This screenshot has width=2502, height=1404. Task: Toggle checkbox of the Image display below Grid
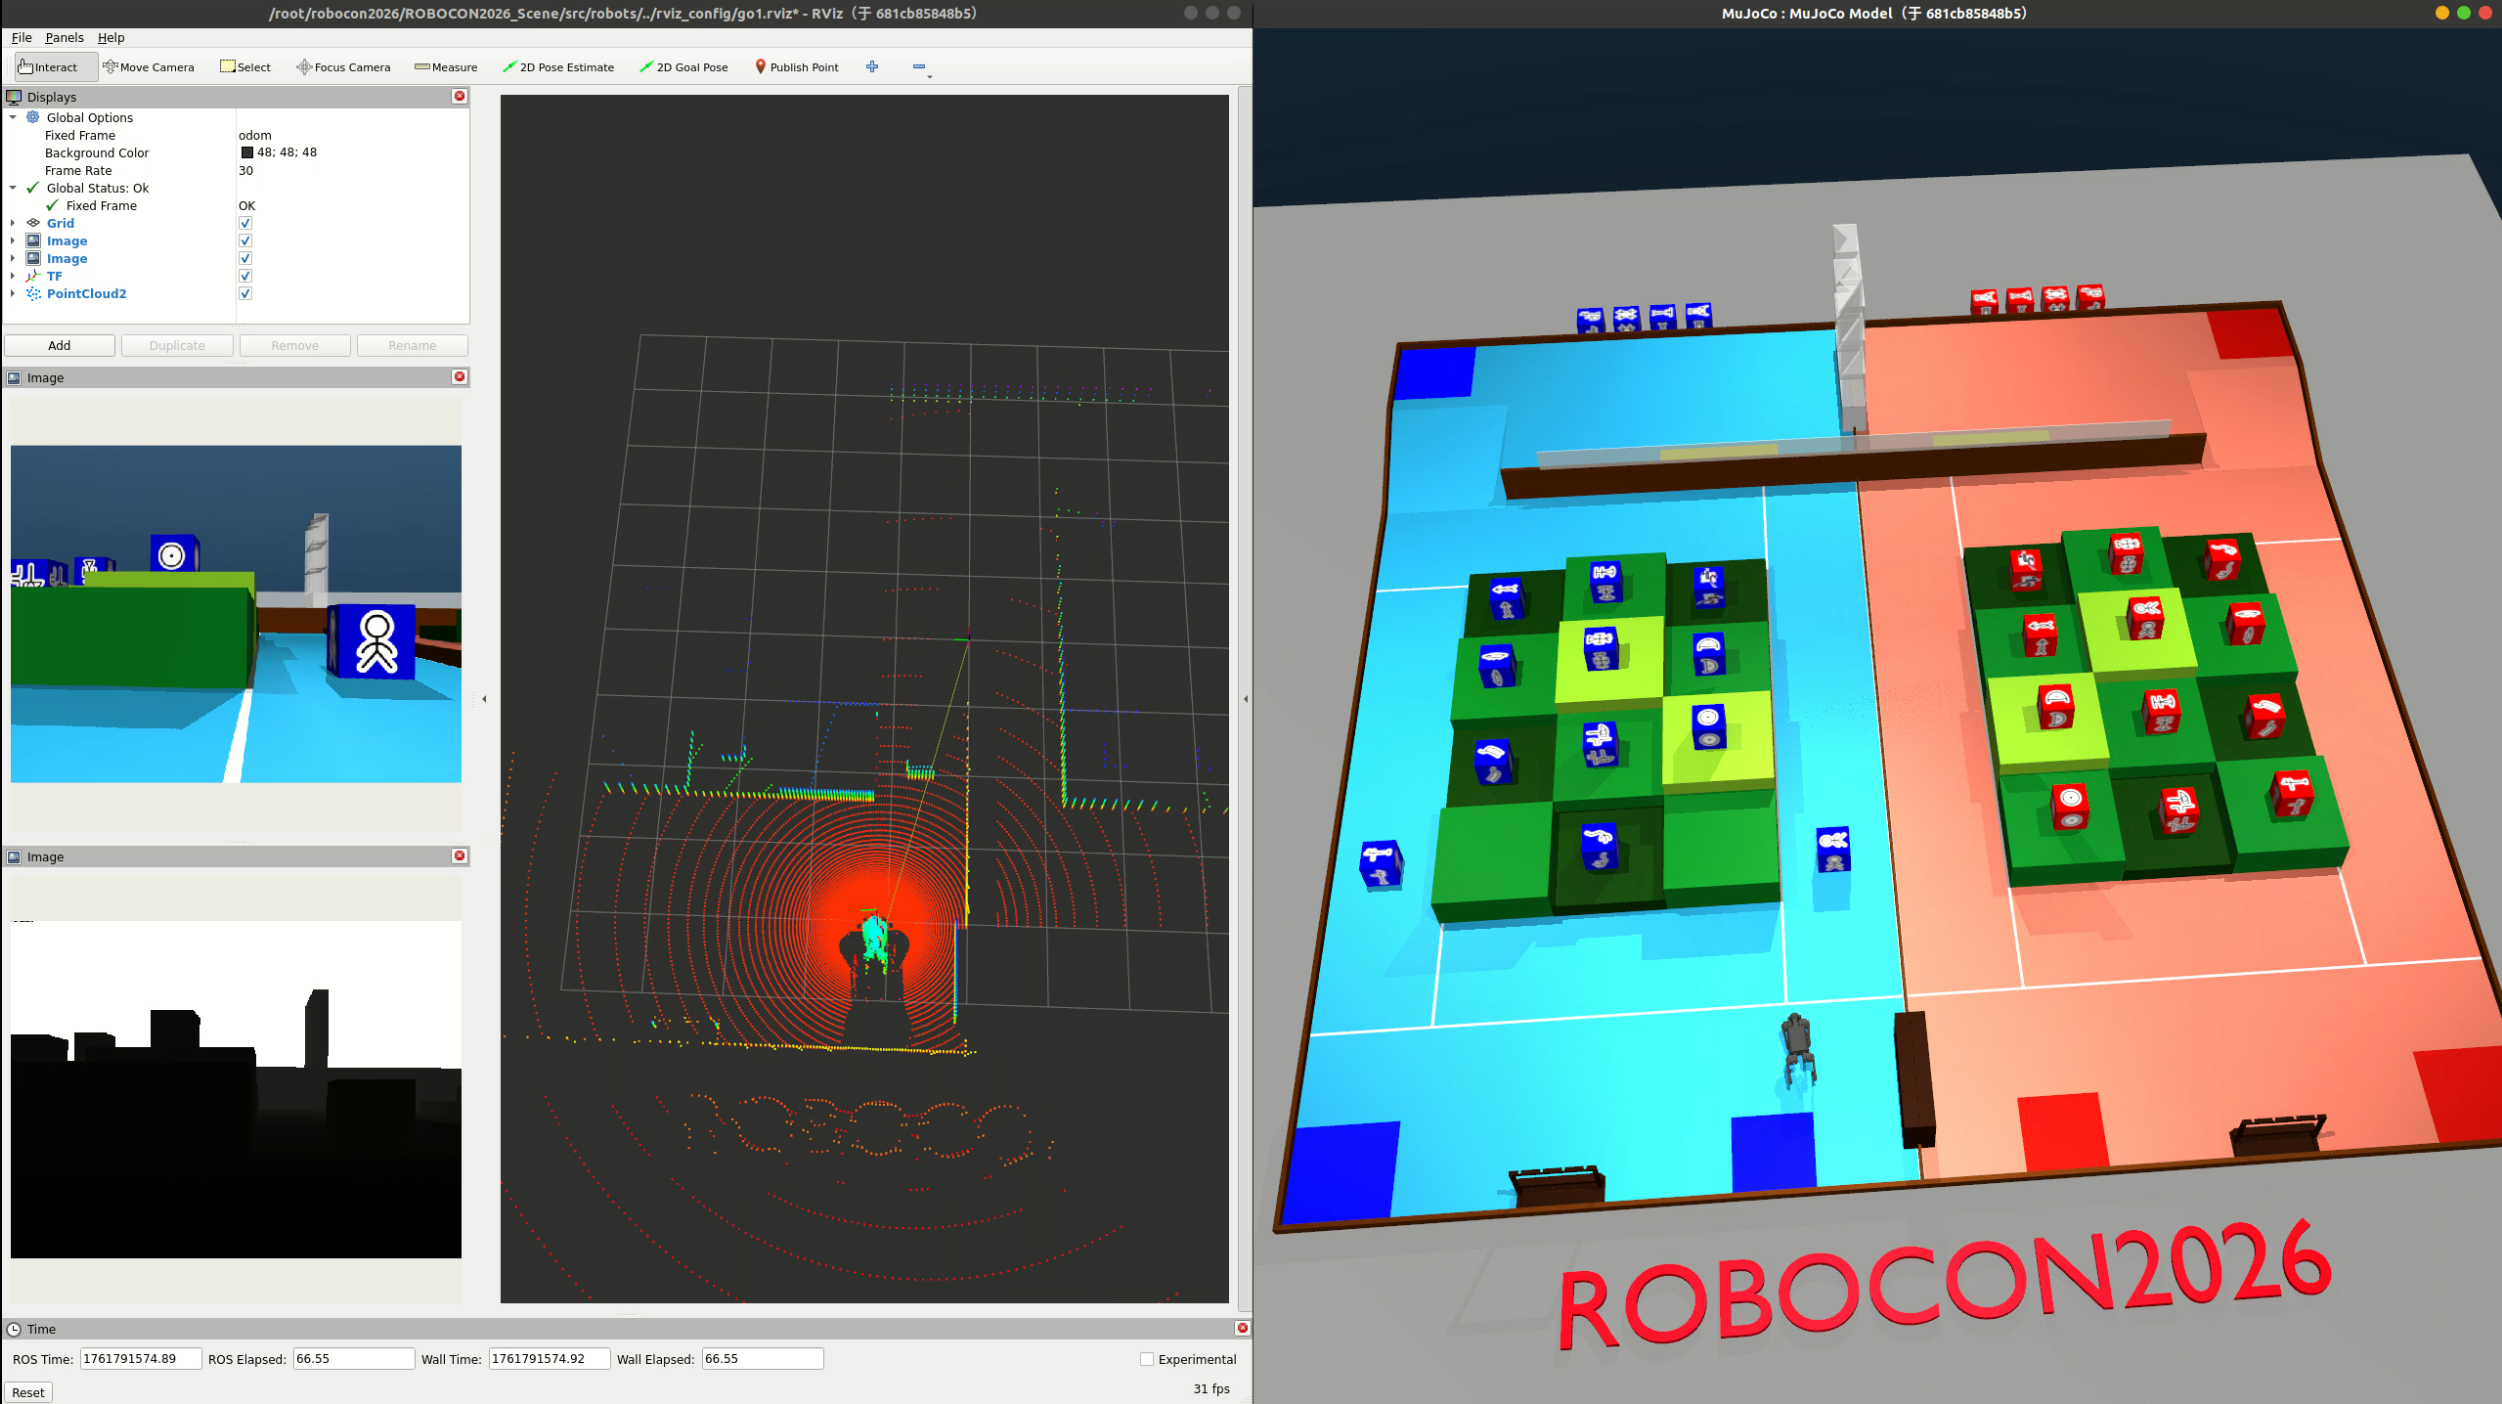pos(245,241)
